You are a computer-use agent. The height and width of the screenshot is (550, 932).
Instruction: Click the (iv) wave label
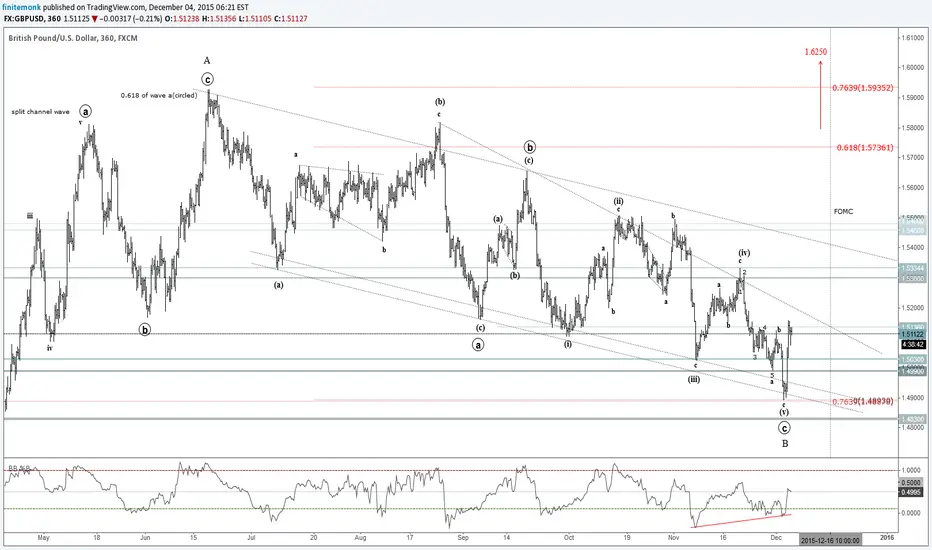click(x=744, y=253)
